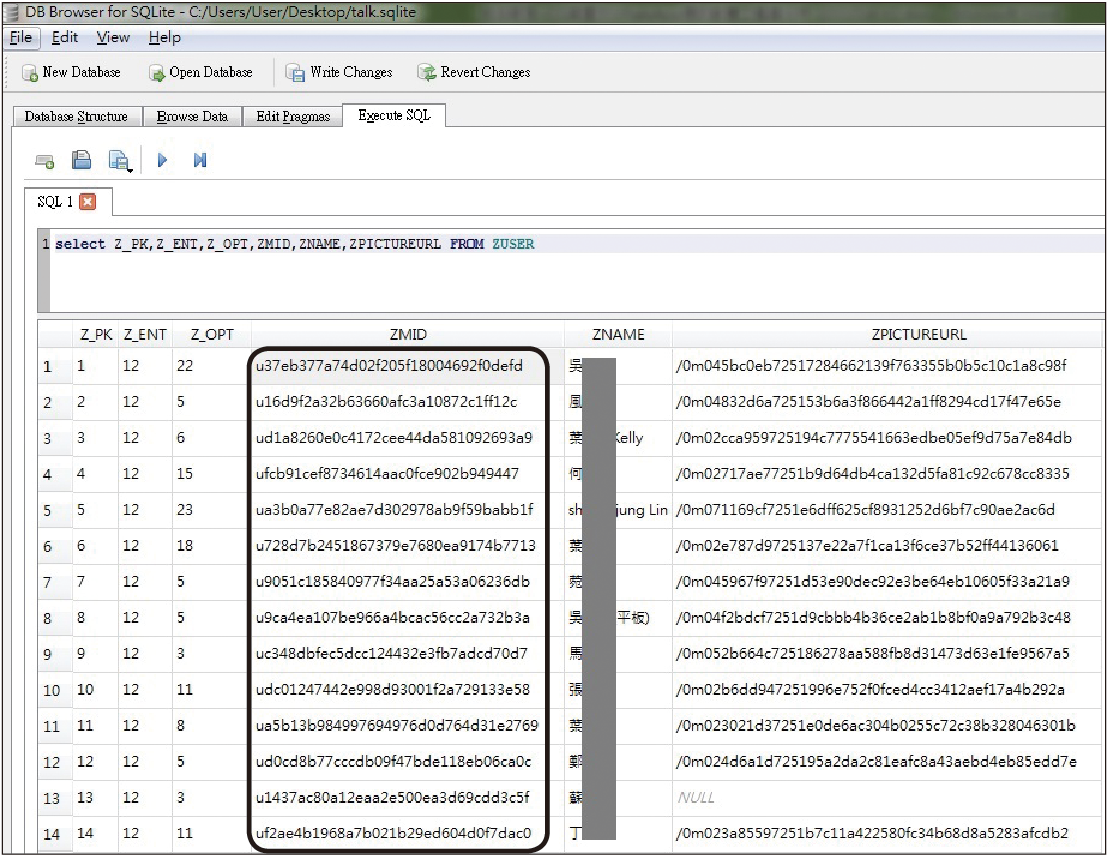Click Z_OPT value 18 in row 6
Image resolution: width=1110 pixels, height=859 pixels.
click(x=185, y=546)
